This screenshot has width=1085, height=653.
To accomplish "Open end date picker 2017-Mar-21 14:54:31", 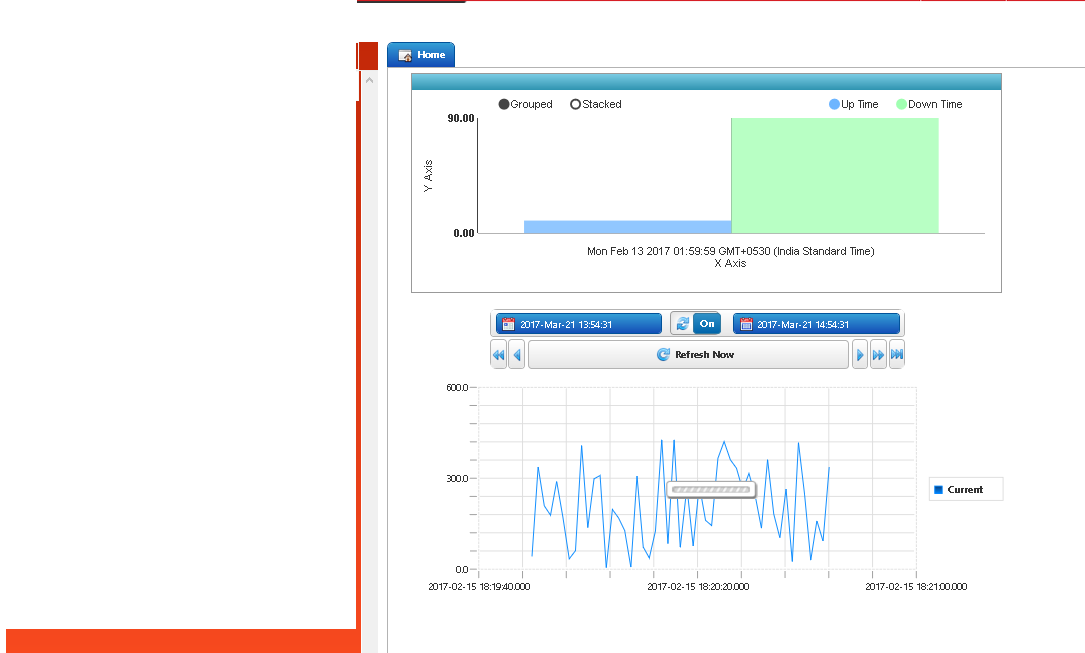I will [x=816, y=324].
